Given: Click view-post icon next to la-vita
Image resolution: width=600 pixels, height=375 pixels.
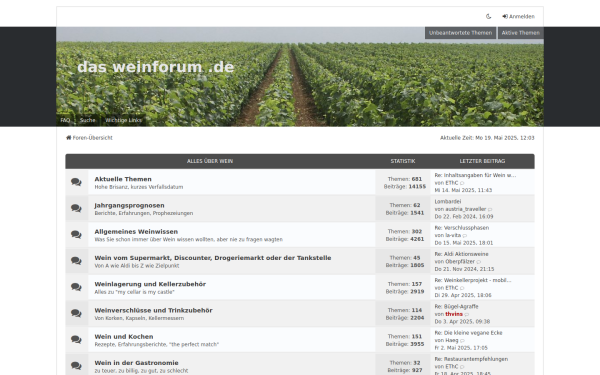Looking at the screenshot, I should tap(465, 236).
